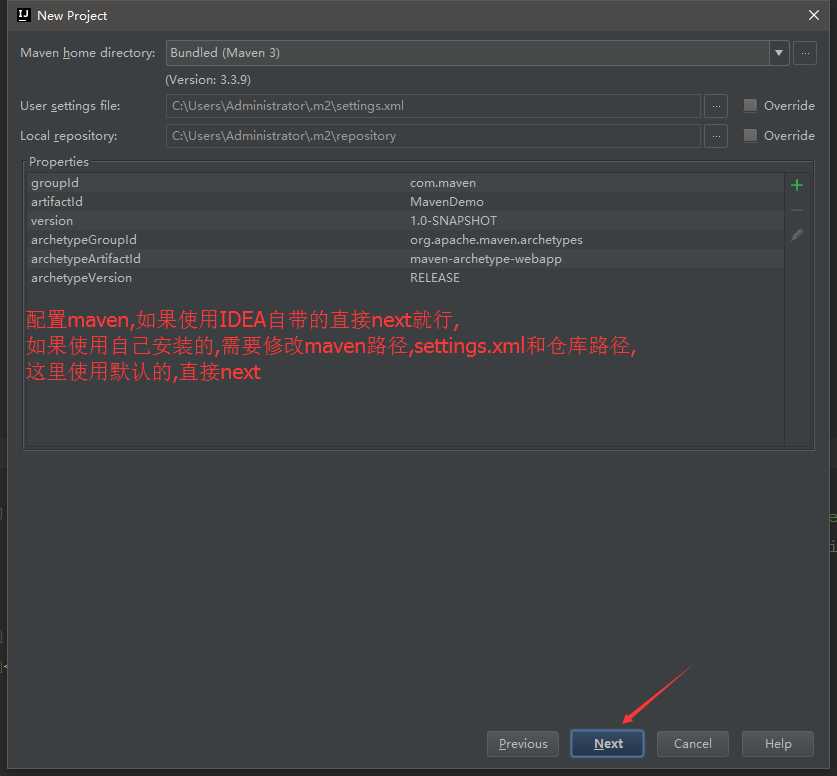Browse for the User settings file

click(x=716, y=106)
